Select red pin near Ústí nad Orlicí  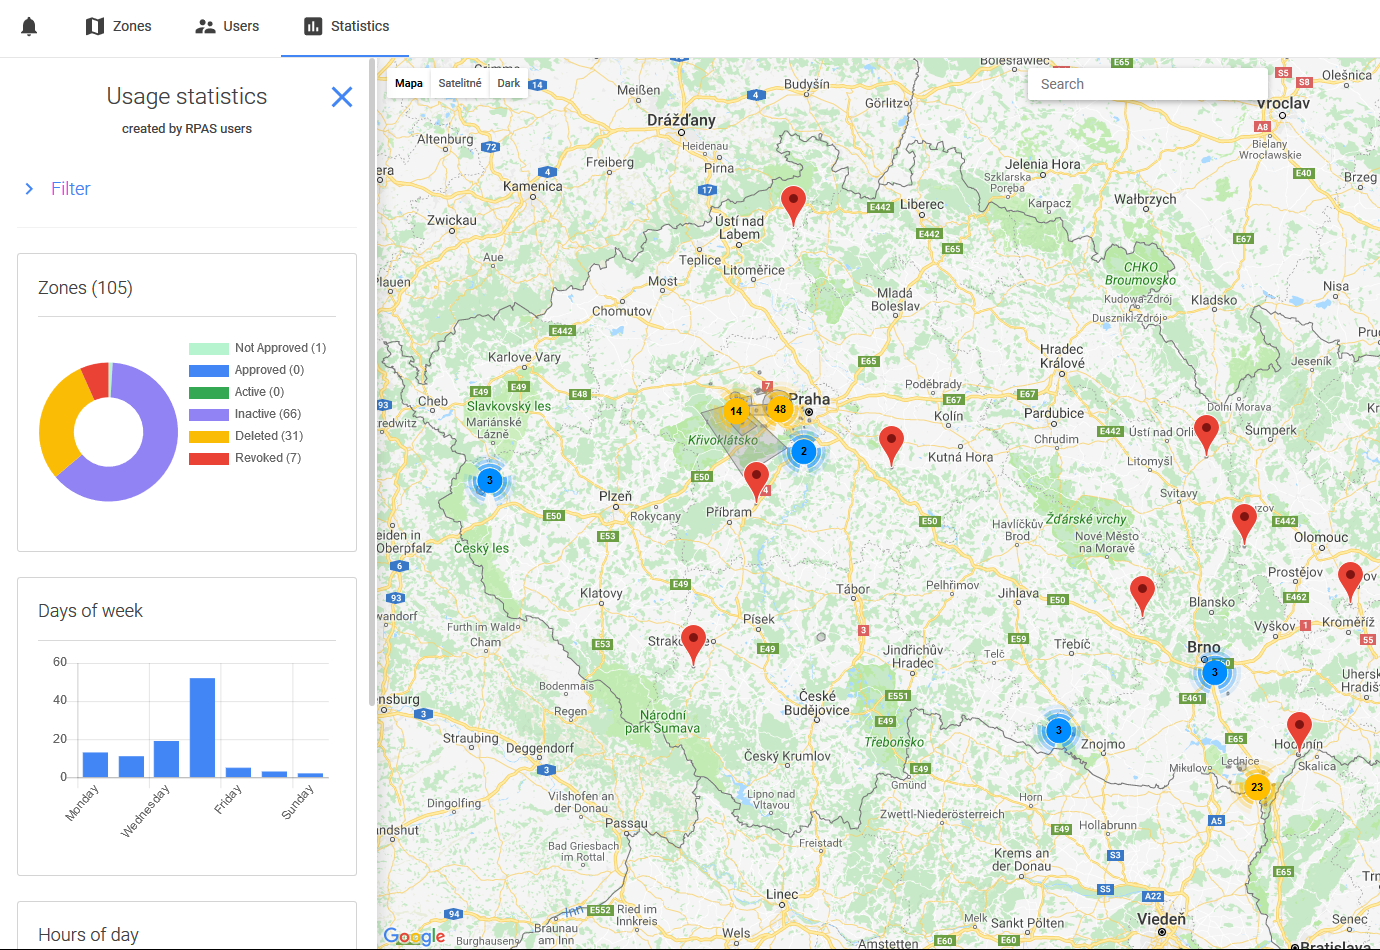pos(1207,434)
